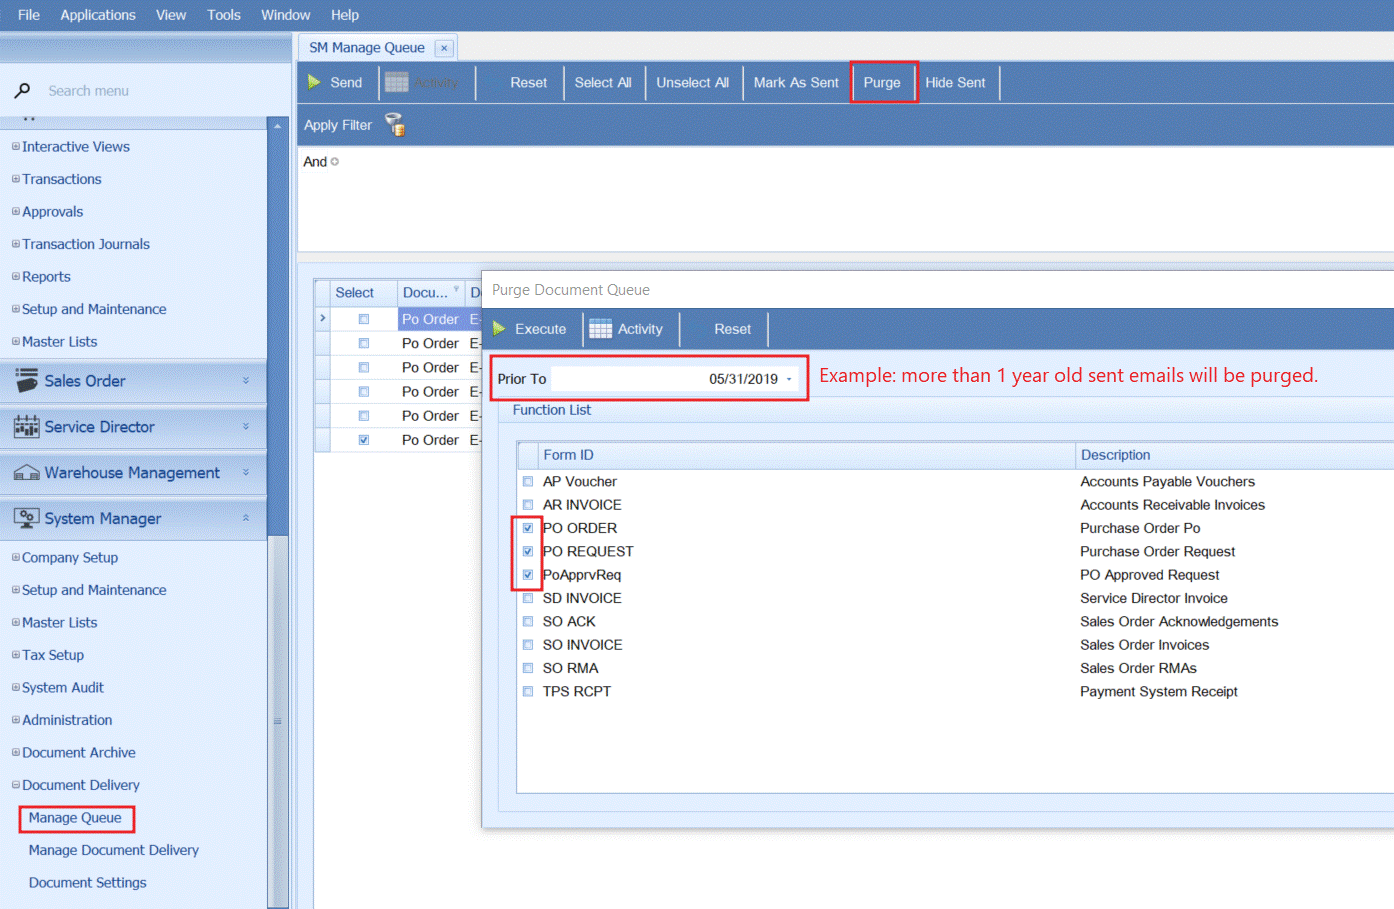Enable the AP Voucher checkbox

click(528, 482)
